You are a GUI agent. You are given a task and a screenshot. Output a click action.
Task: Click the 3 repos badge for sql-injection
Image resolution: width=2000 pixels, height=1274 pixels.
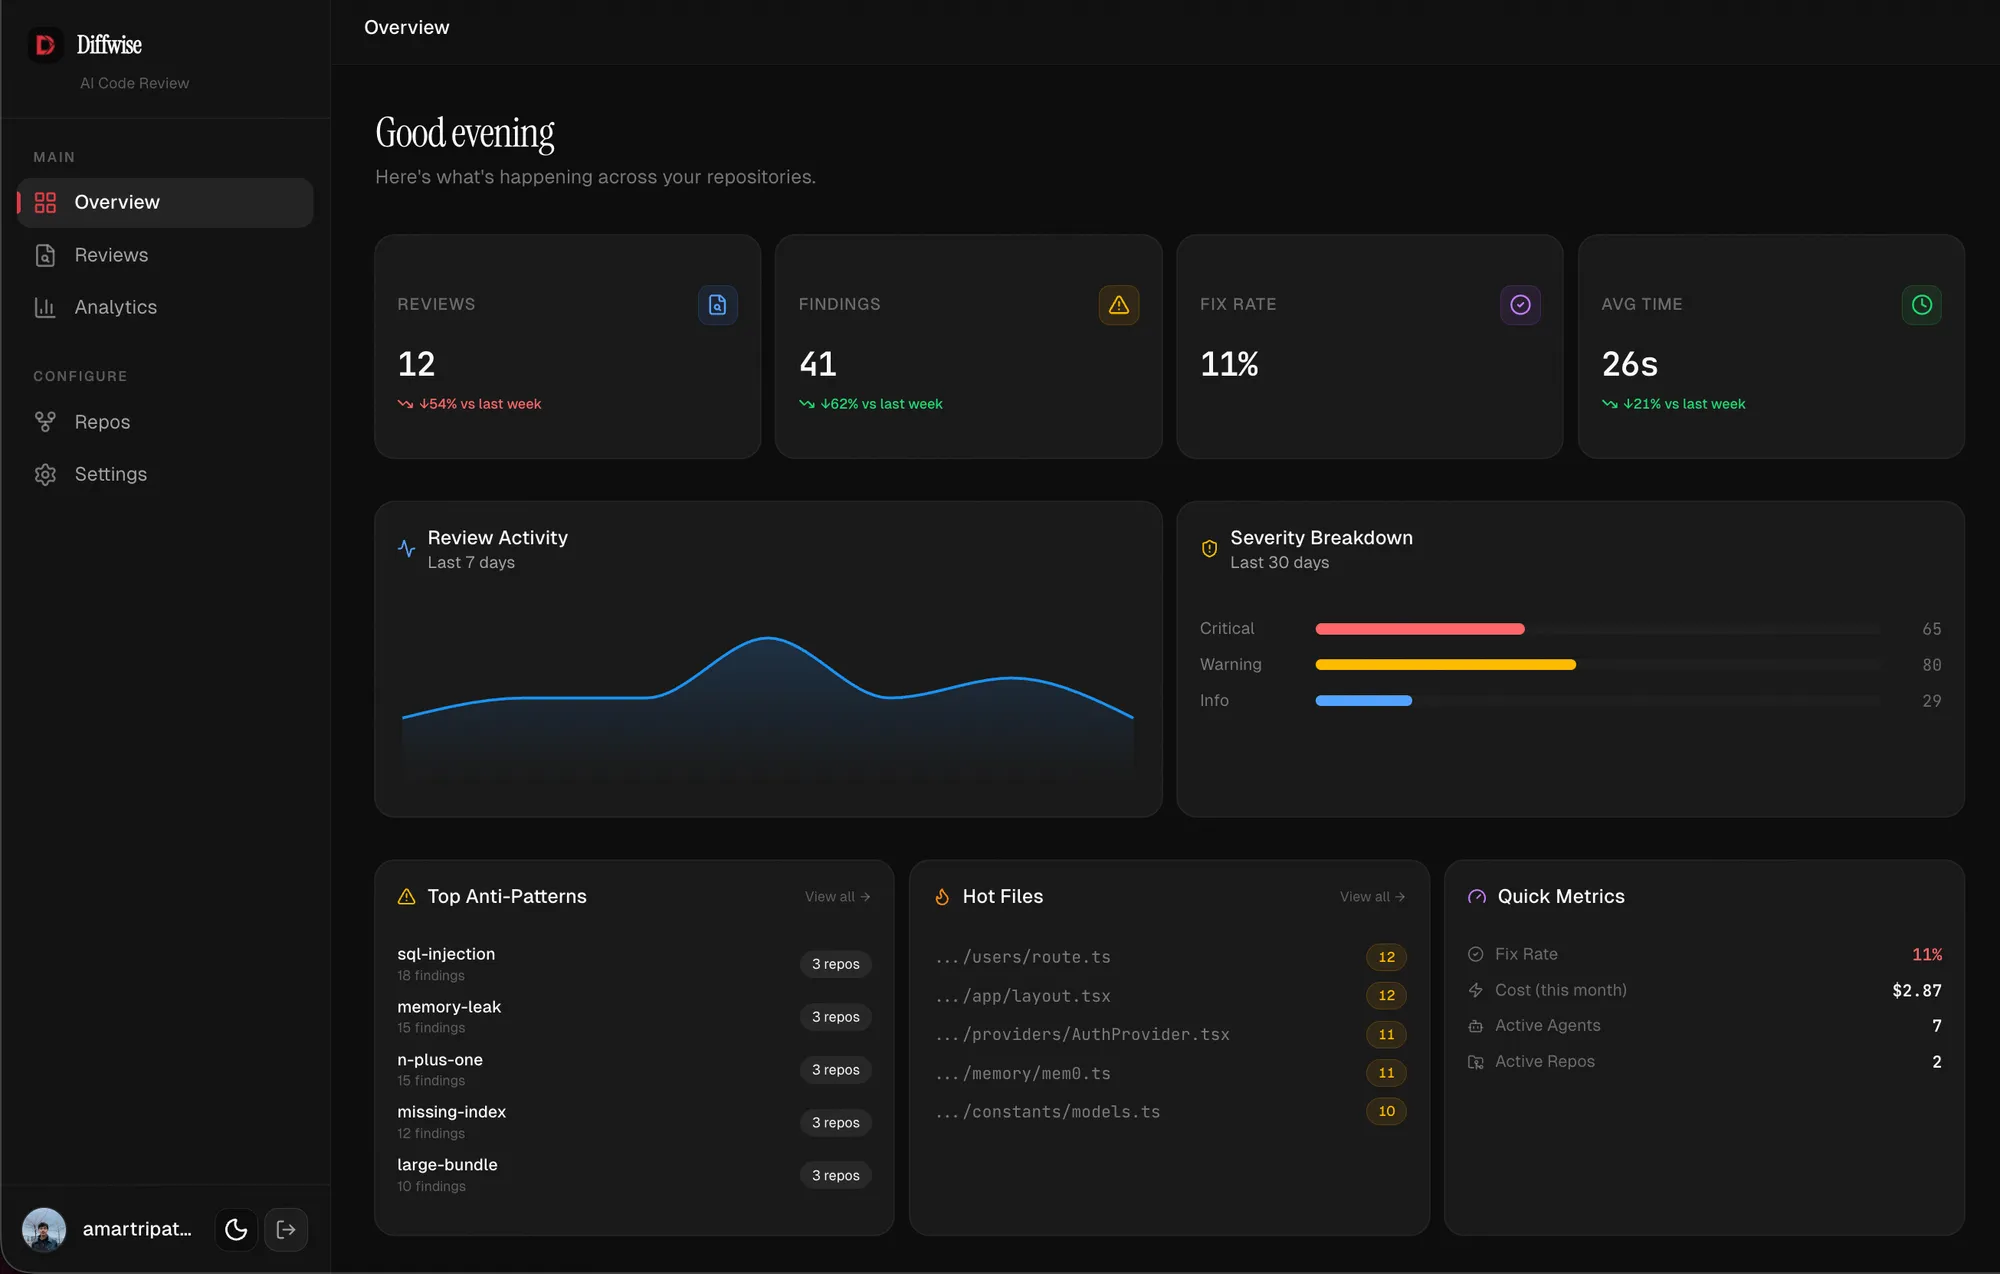(x=836, y=964)
